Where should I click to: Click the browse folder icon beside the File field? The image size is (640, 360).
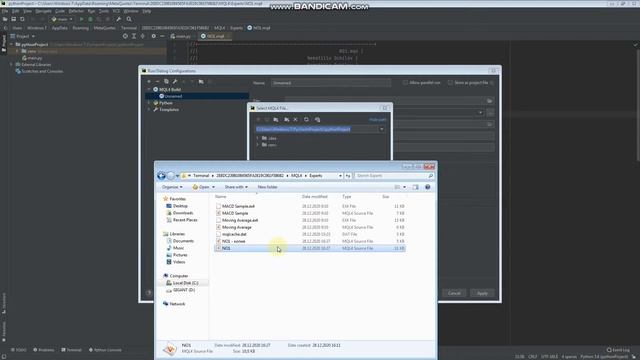pos(489,101)
